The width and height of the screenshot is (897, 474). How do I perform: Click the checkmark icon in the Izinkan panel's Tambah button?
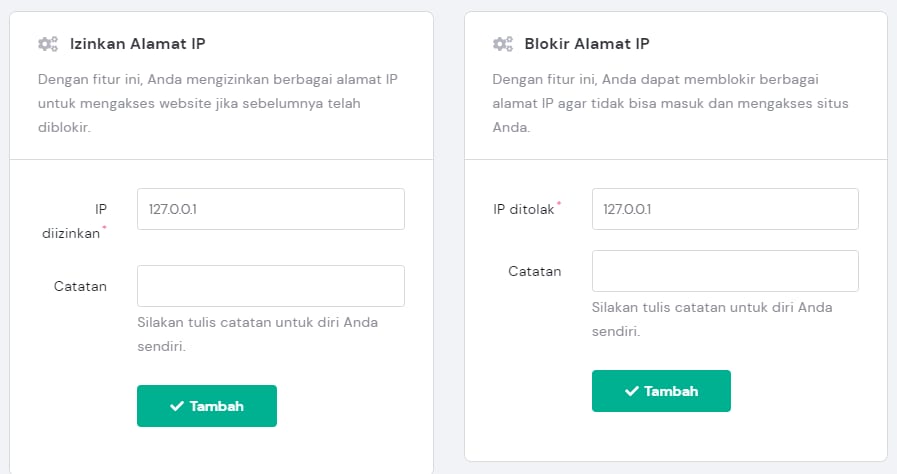177,406
